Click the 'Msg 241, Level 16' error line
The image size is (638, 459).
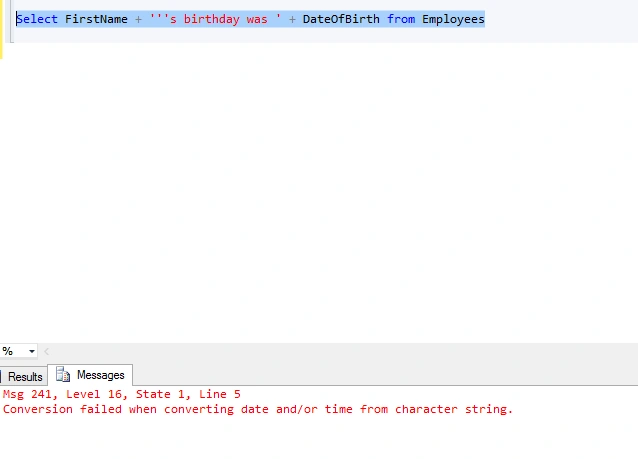(122, 394)
